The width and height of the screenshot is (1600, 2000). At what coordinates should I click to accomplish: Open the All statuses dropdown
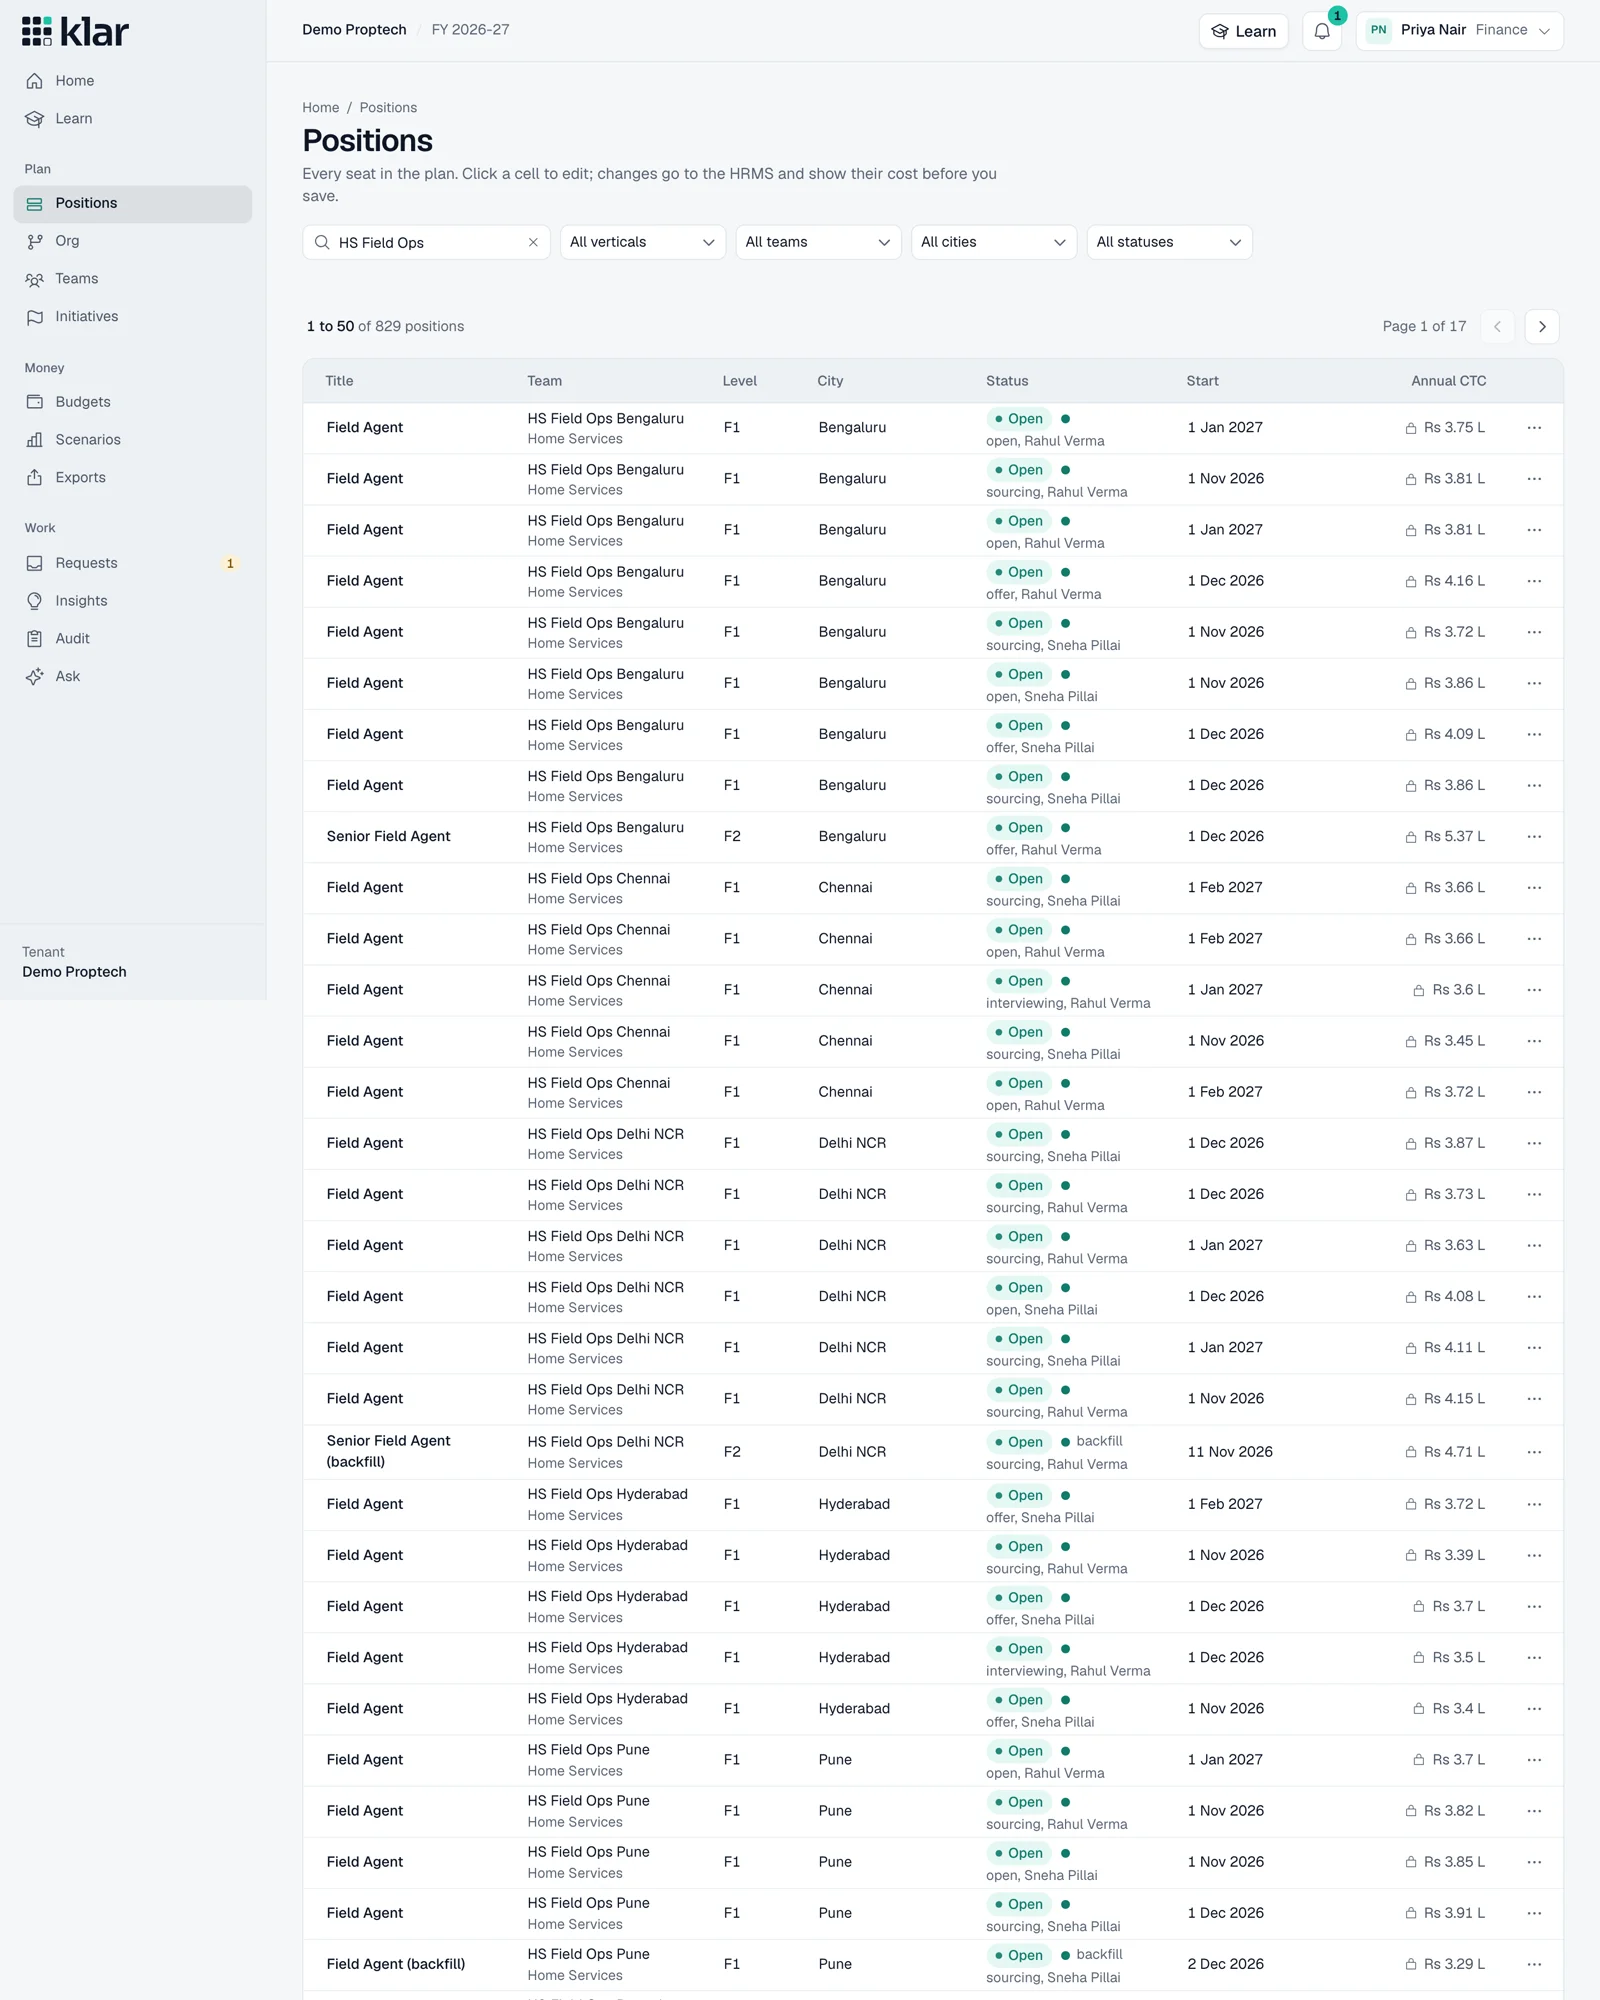click(1169, 242)
